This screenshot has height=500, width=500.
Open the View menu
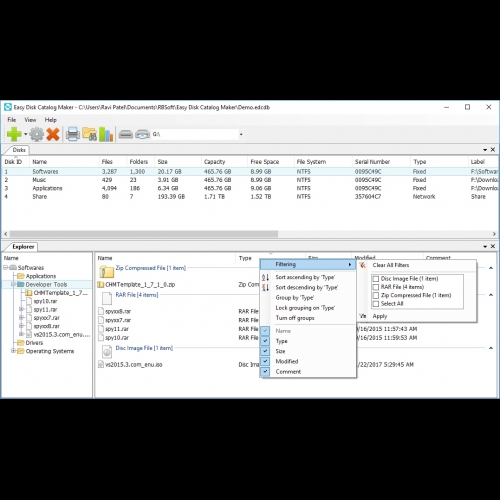pyautogui.click(x=30, y=120)
